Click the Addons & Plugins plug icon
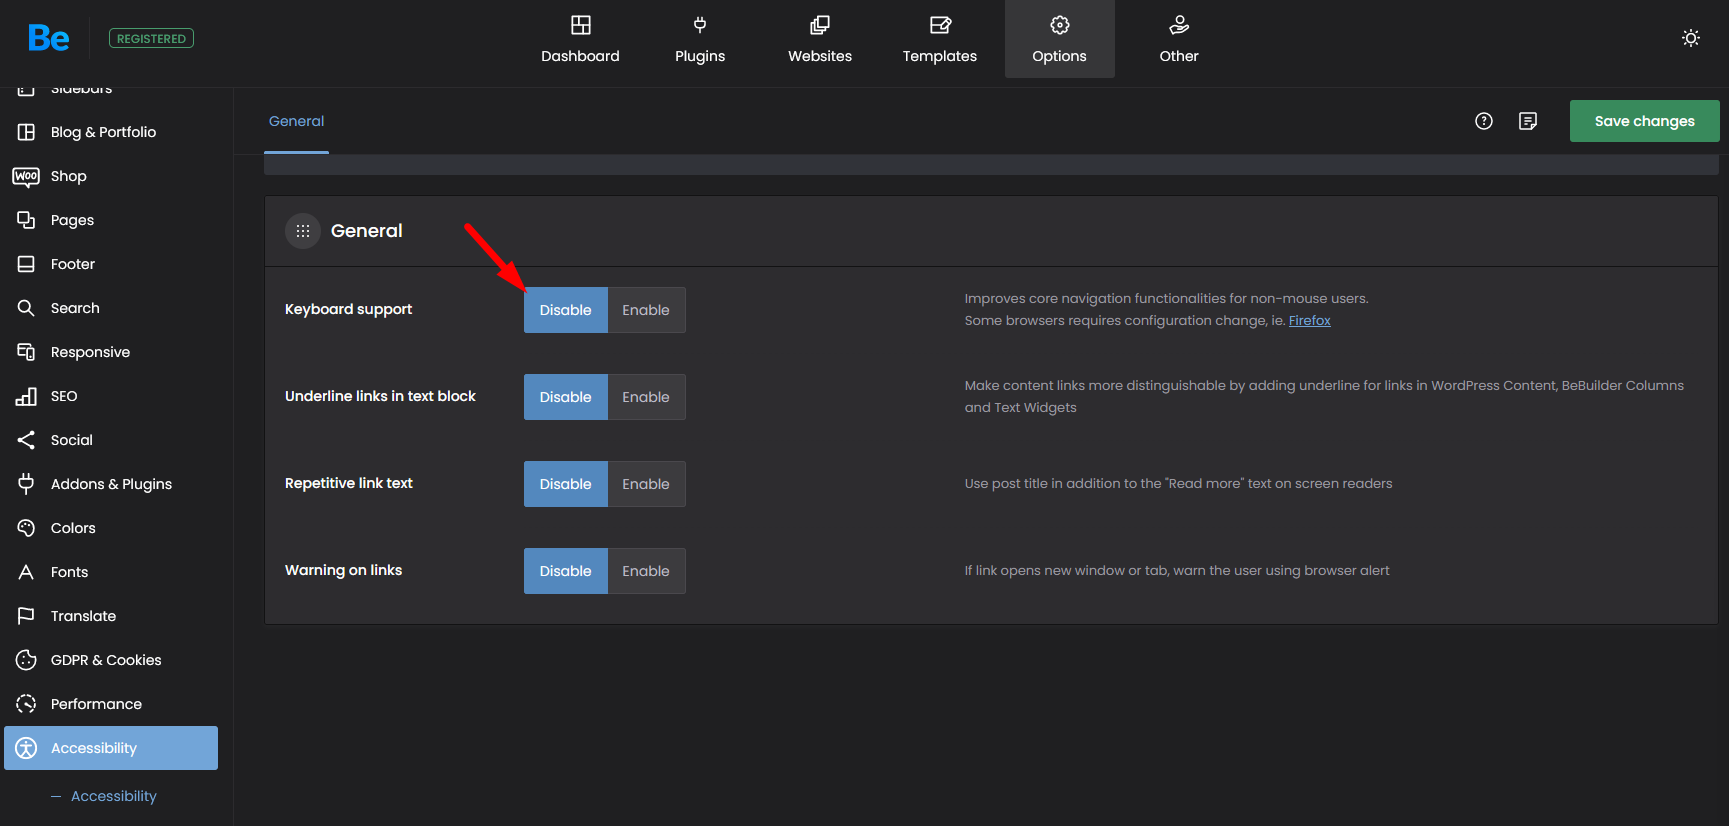Viewport: 1729px width, 826px height. click(x=26, y=484)
